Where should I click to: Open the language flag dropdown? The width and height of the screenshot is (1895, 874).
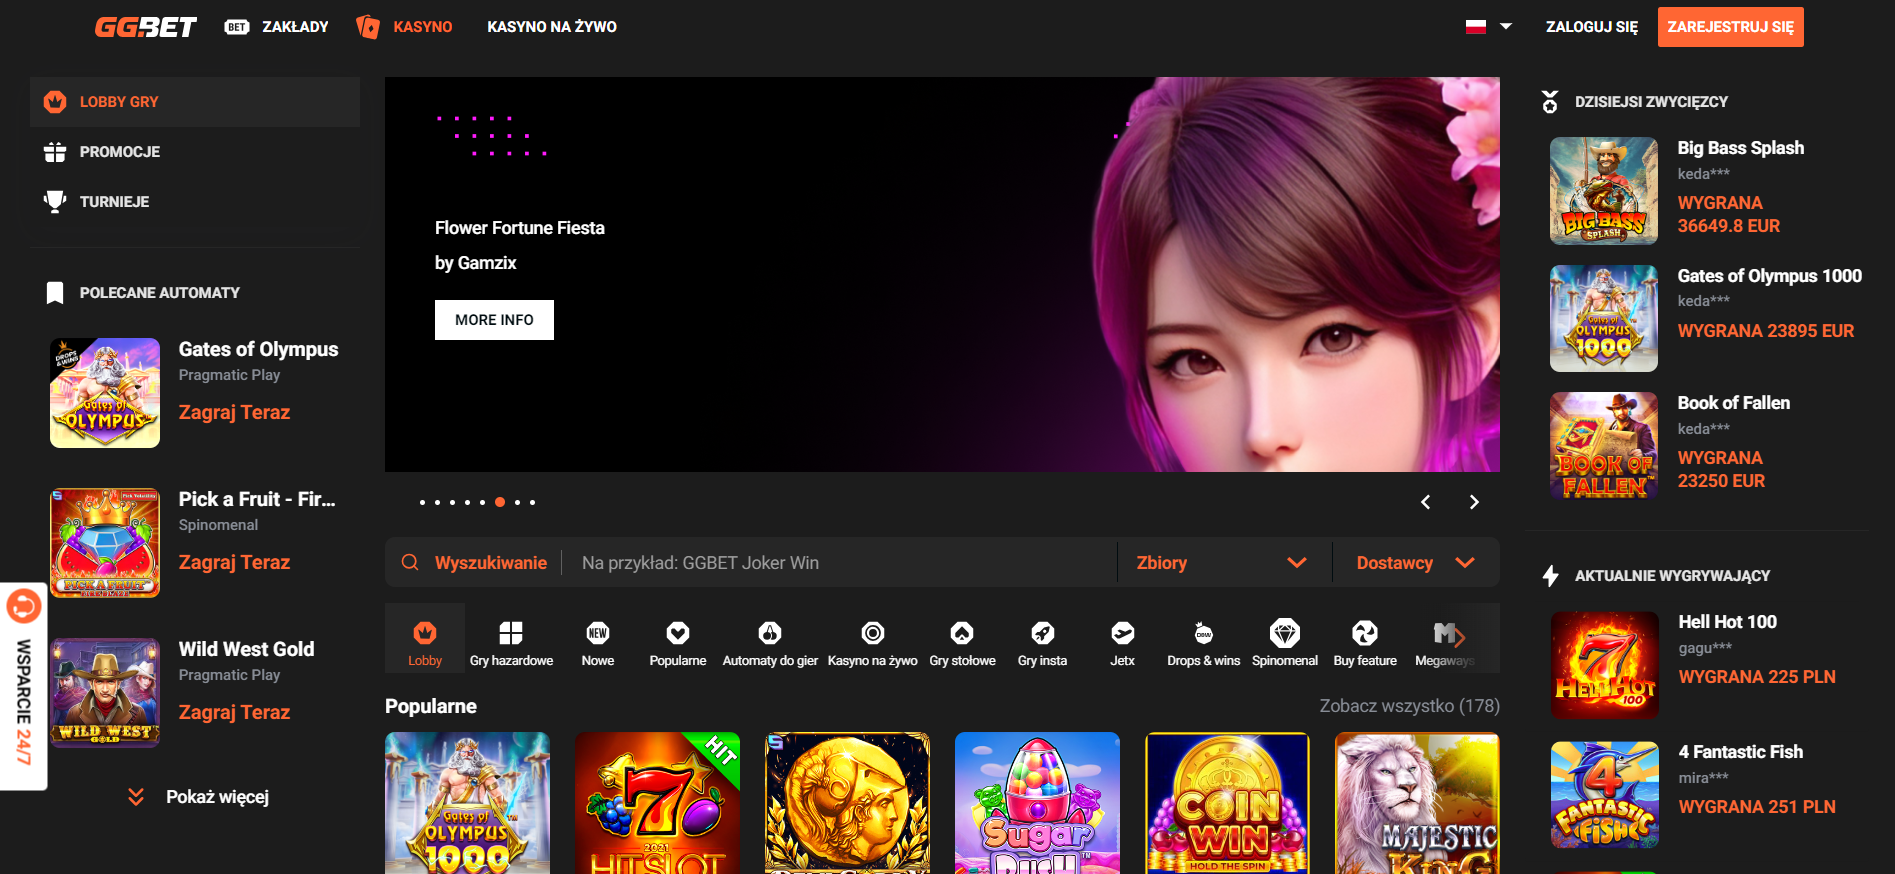pyautogui.click(x=1488, y=27)
